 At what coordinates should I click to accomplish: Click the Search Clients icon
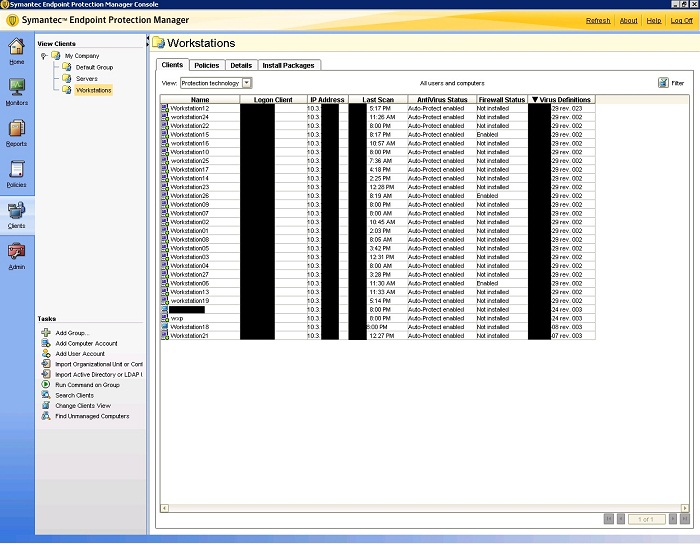46,395
